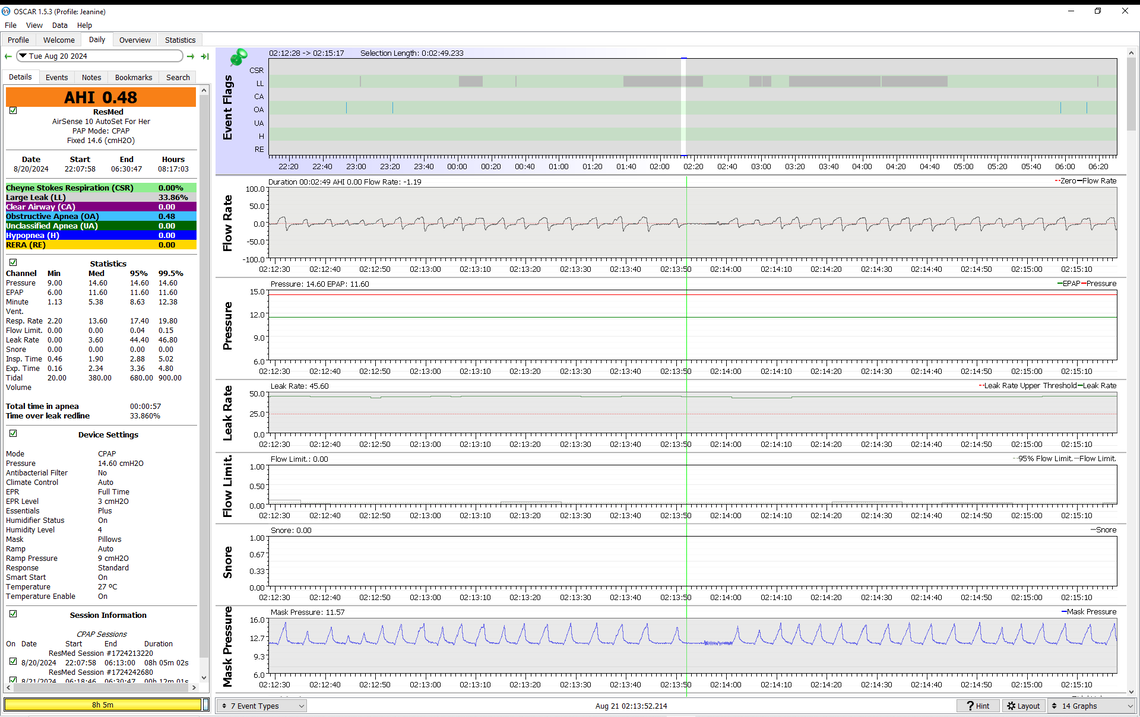Click the yellow 8h 5m session bar
1140x717 pixels.
tap(103, 705)
